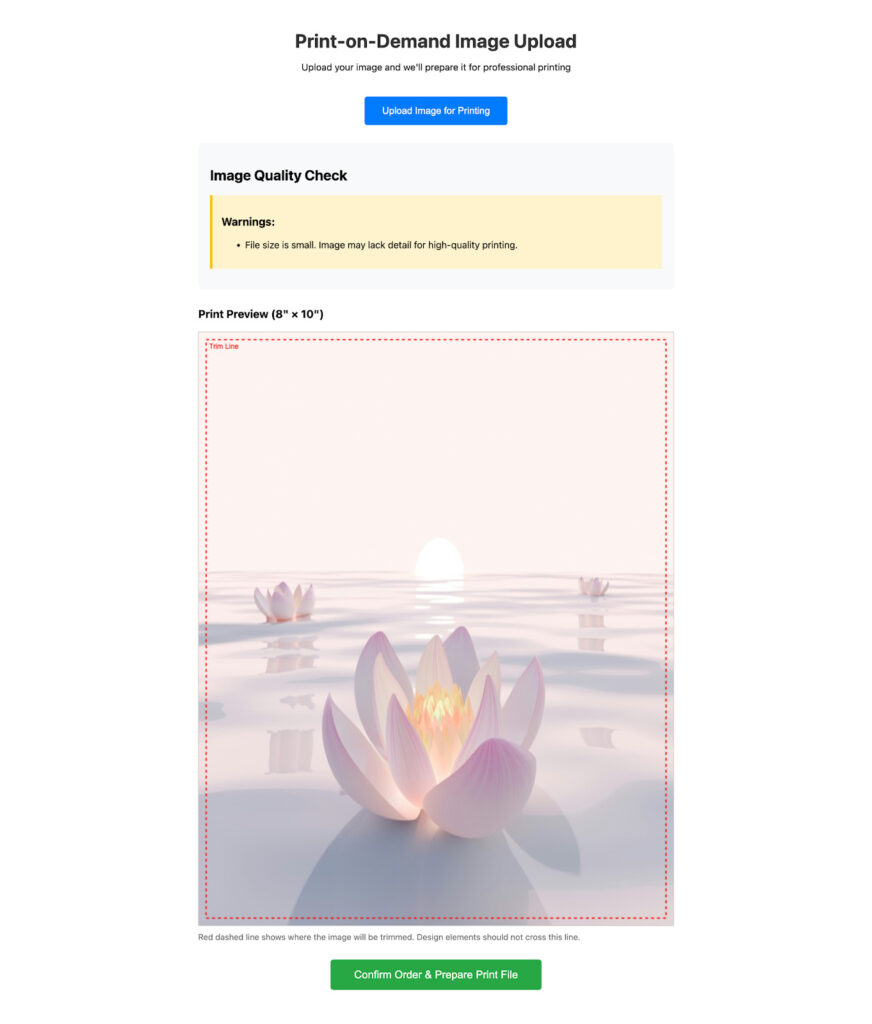The image size is (872, 1024).
Task: Click the file size is small warning
Action: point(381,245)
